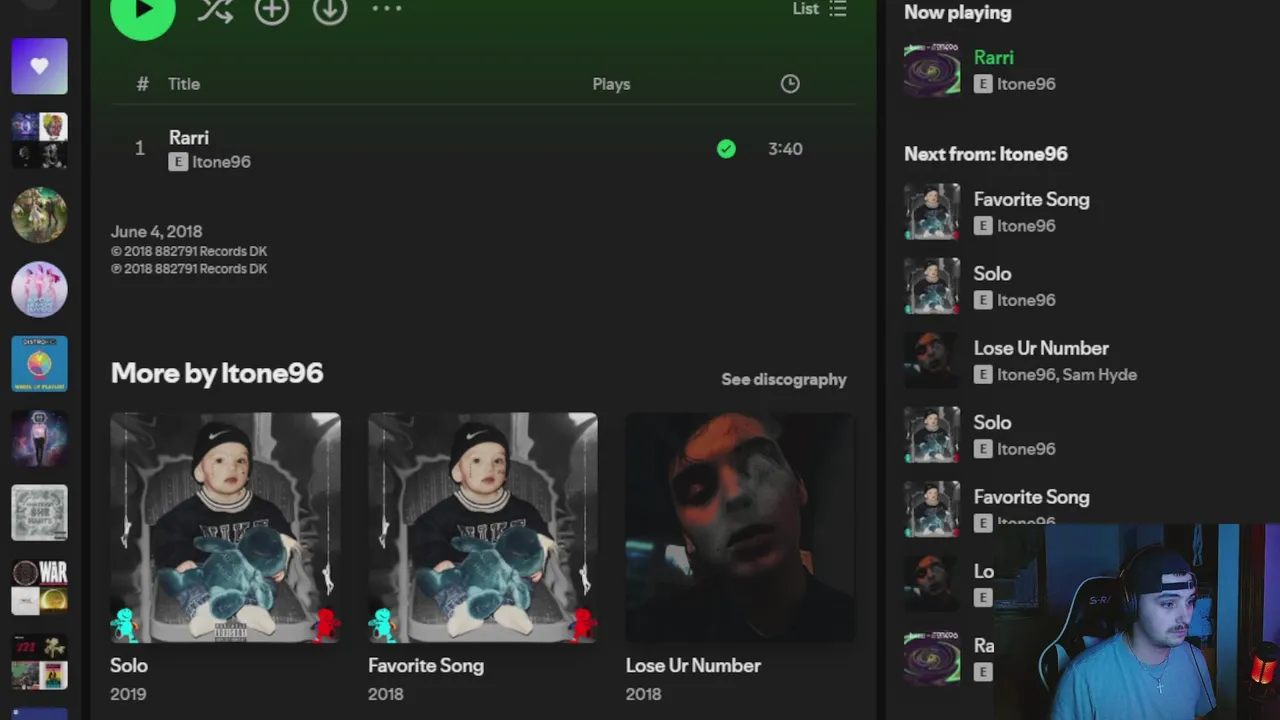Enable shuffle for this album
Viewport: 1280px width, 720px height.
coord(215,10)
